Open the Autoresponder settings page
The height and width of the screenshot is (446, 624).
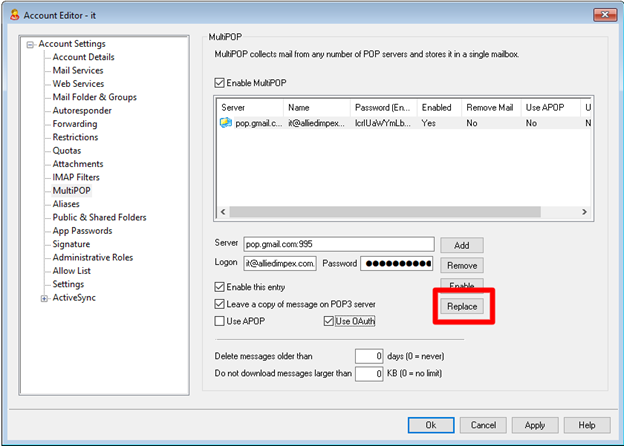[82, 111]
